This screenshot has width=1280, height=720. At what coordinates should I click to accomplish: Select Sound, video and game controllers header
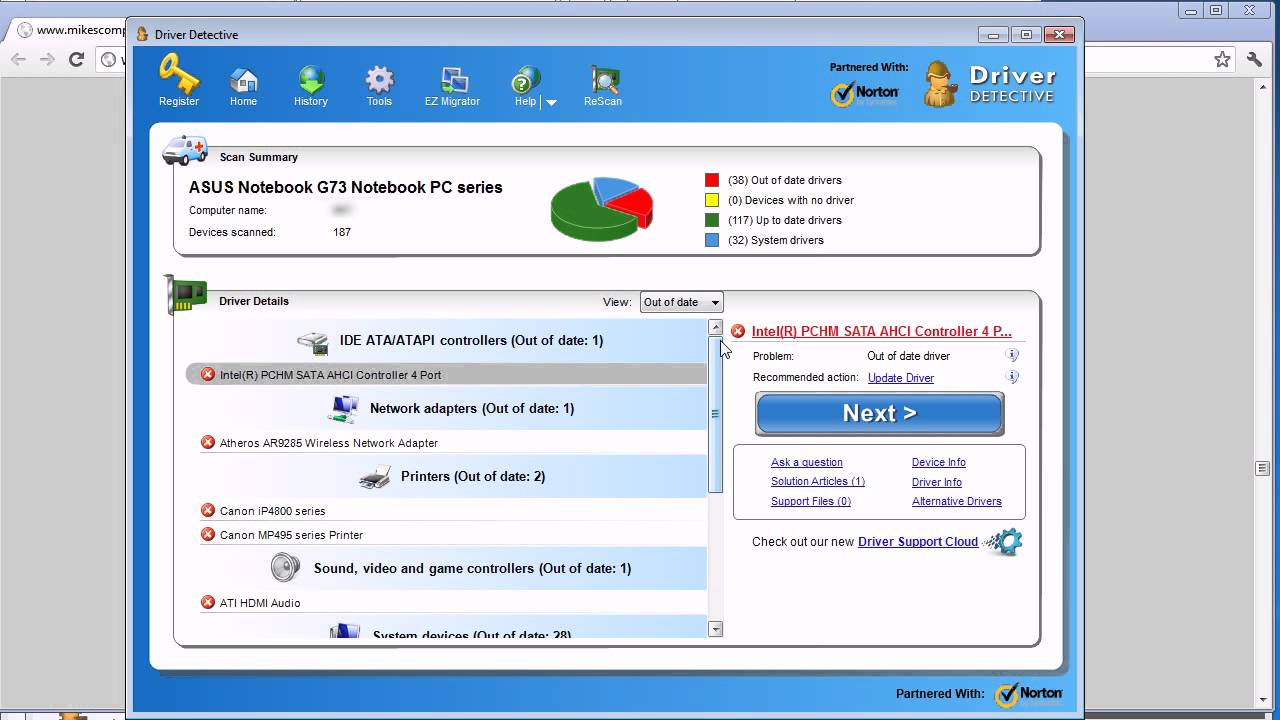coord(446,569)
